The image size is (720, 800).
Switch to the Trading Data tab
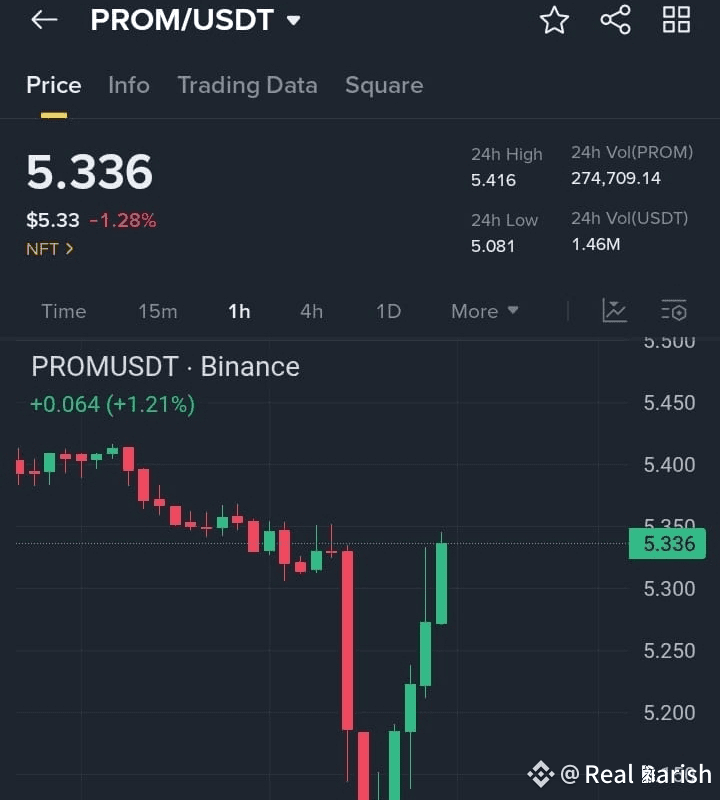247,85
